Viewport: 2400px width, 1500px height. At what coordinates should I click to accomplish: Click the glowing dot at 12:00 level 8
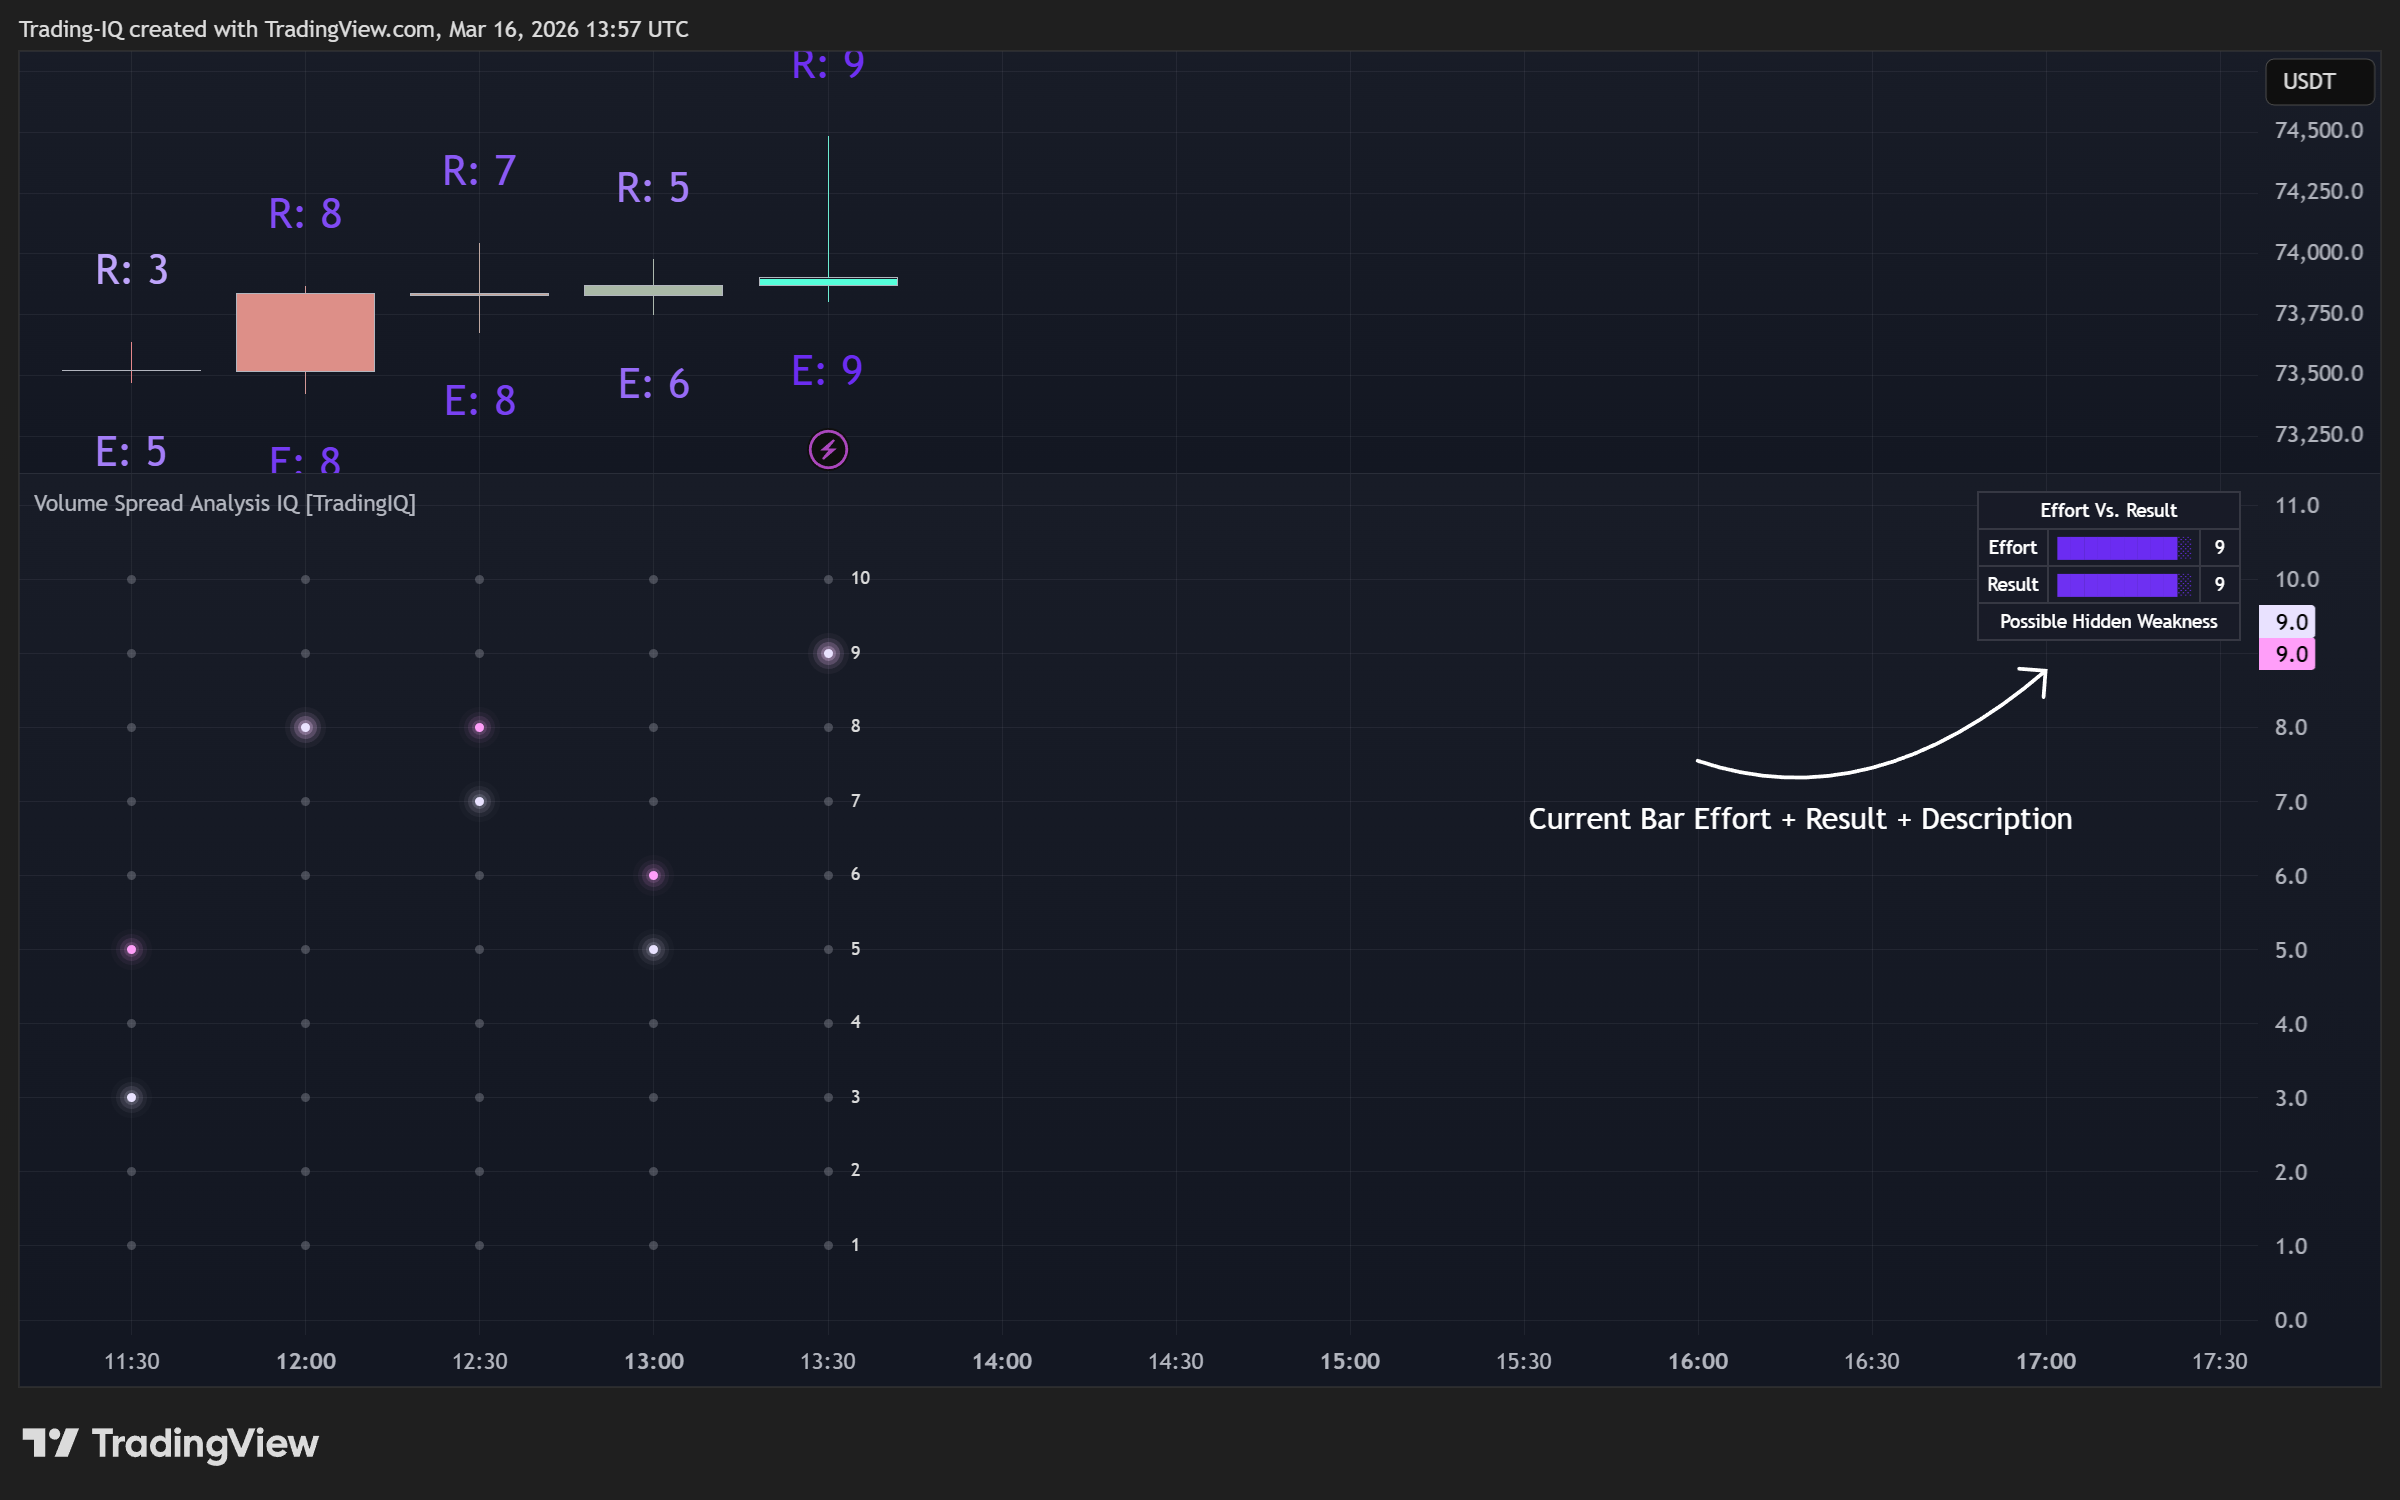(305, 727)
